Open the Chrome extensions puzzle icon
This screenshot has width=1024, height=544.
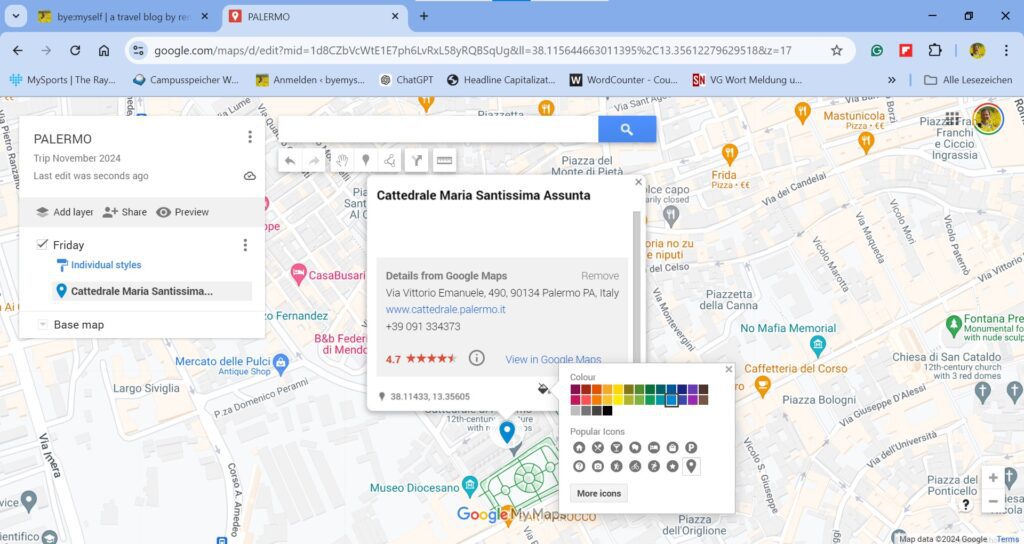tap(935, 50)
